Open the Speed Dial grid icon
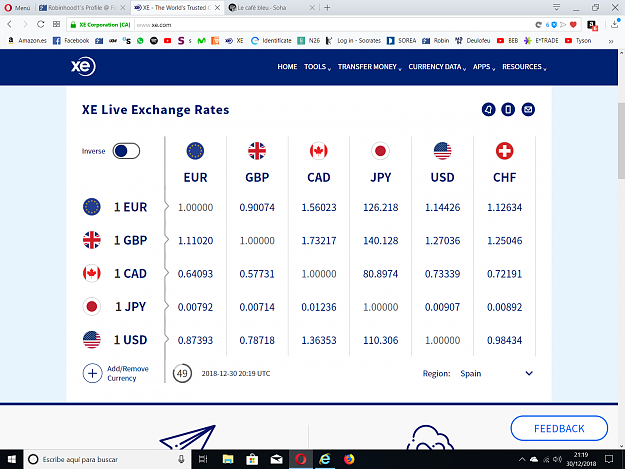The image size is (625, 469). [x=57, y=24]
